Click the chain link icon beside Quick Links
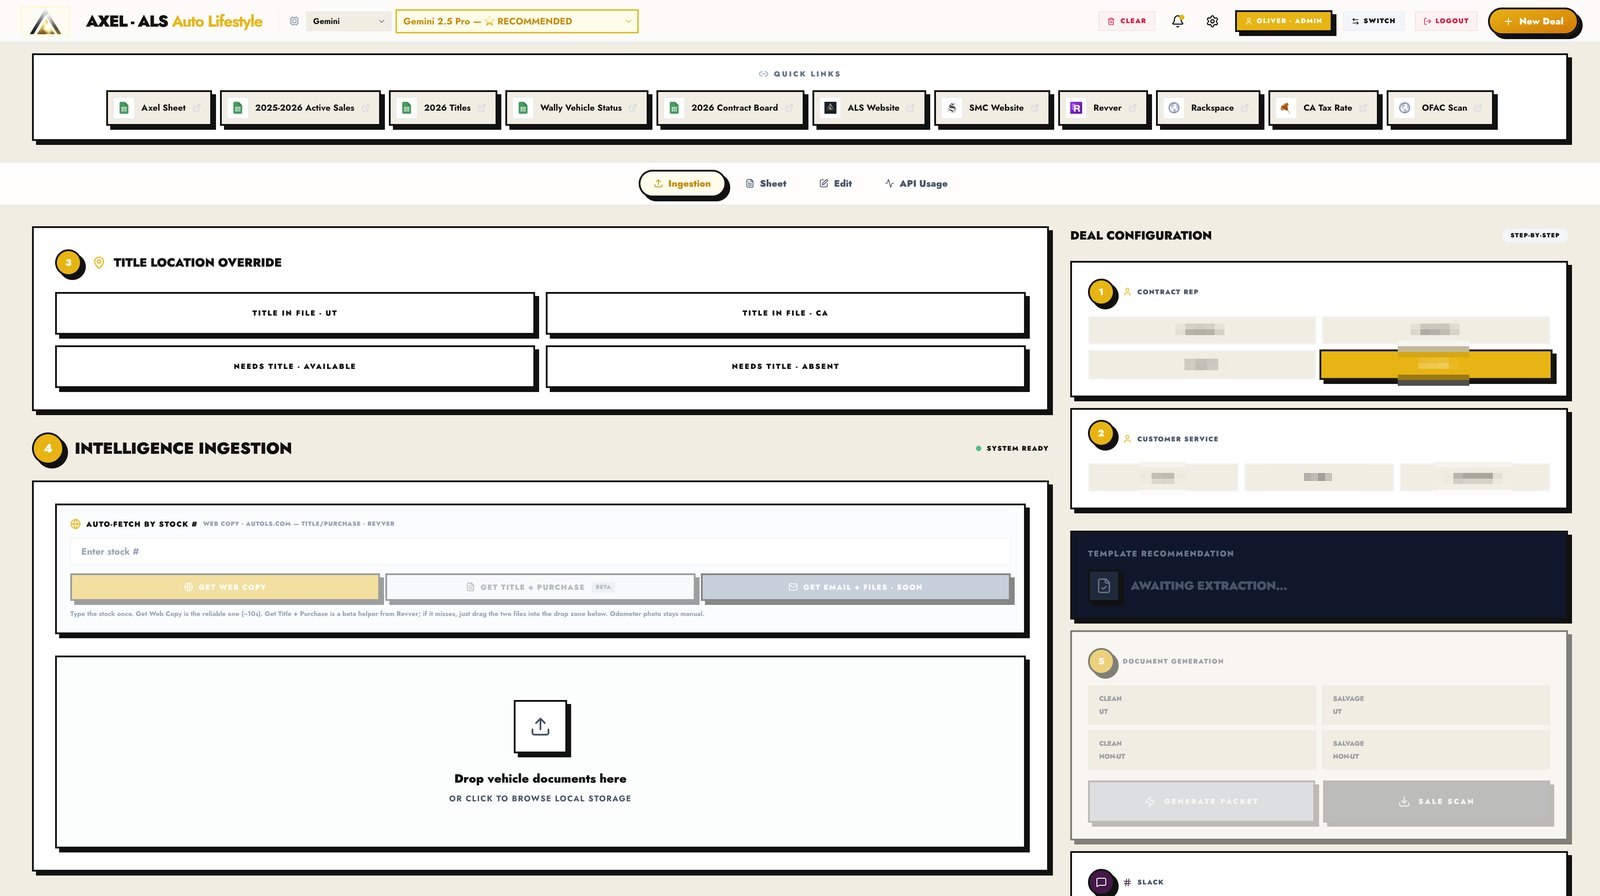This screenshot has height=896, width=1600. (x=764, y=74)
